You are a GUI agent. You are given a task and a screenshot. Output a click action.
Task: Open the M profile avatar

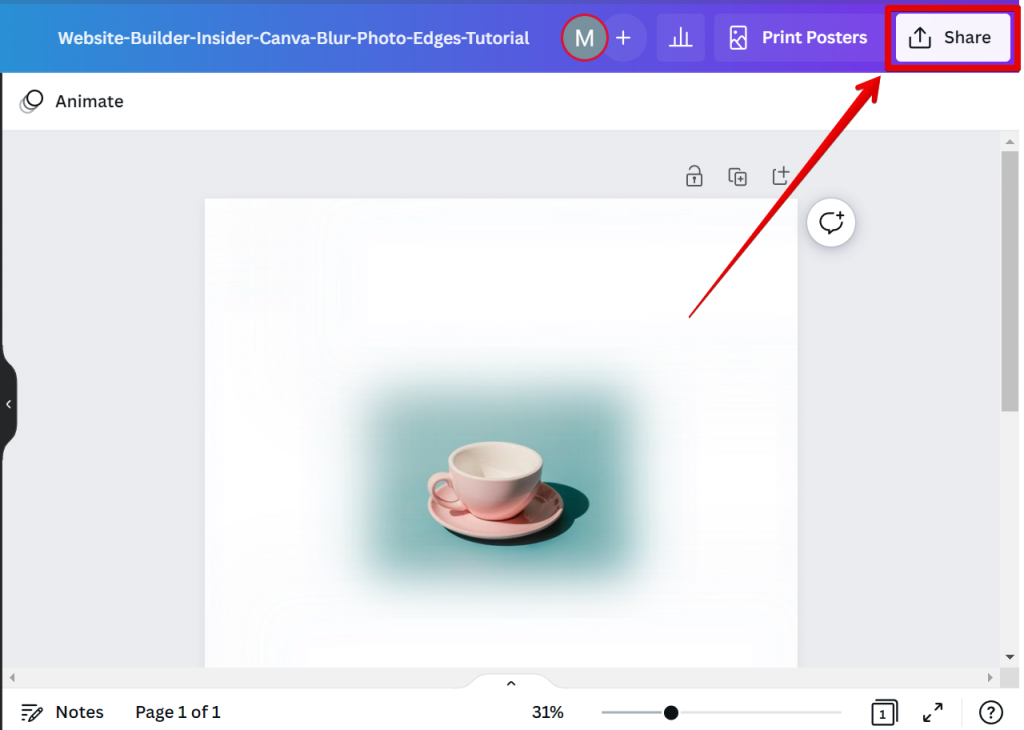click(x=584, y=37)
